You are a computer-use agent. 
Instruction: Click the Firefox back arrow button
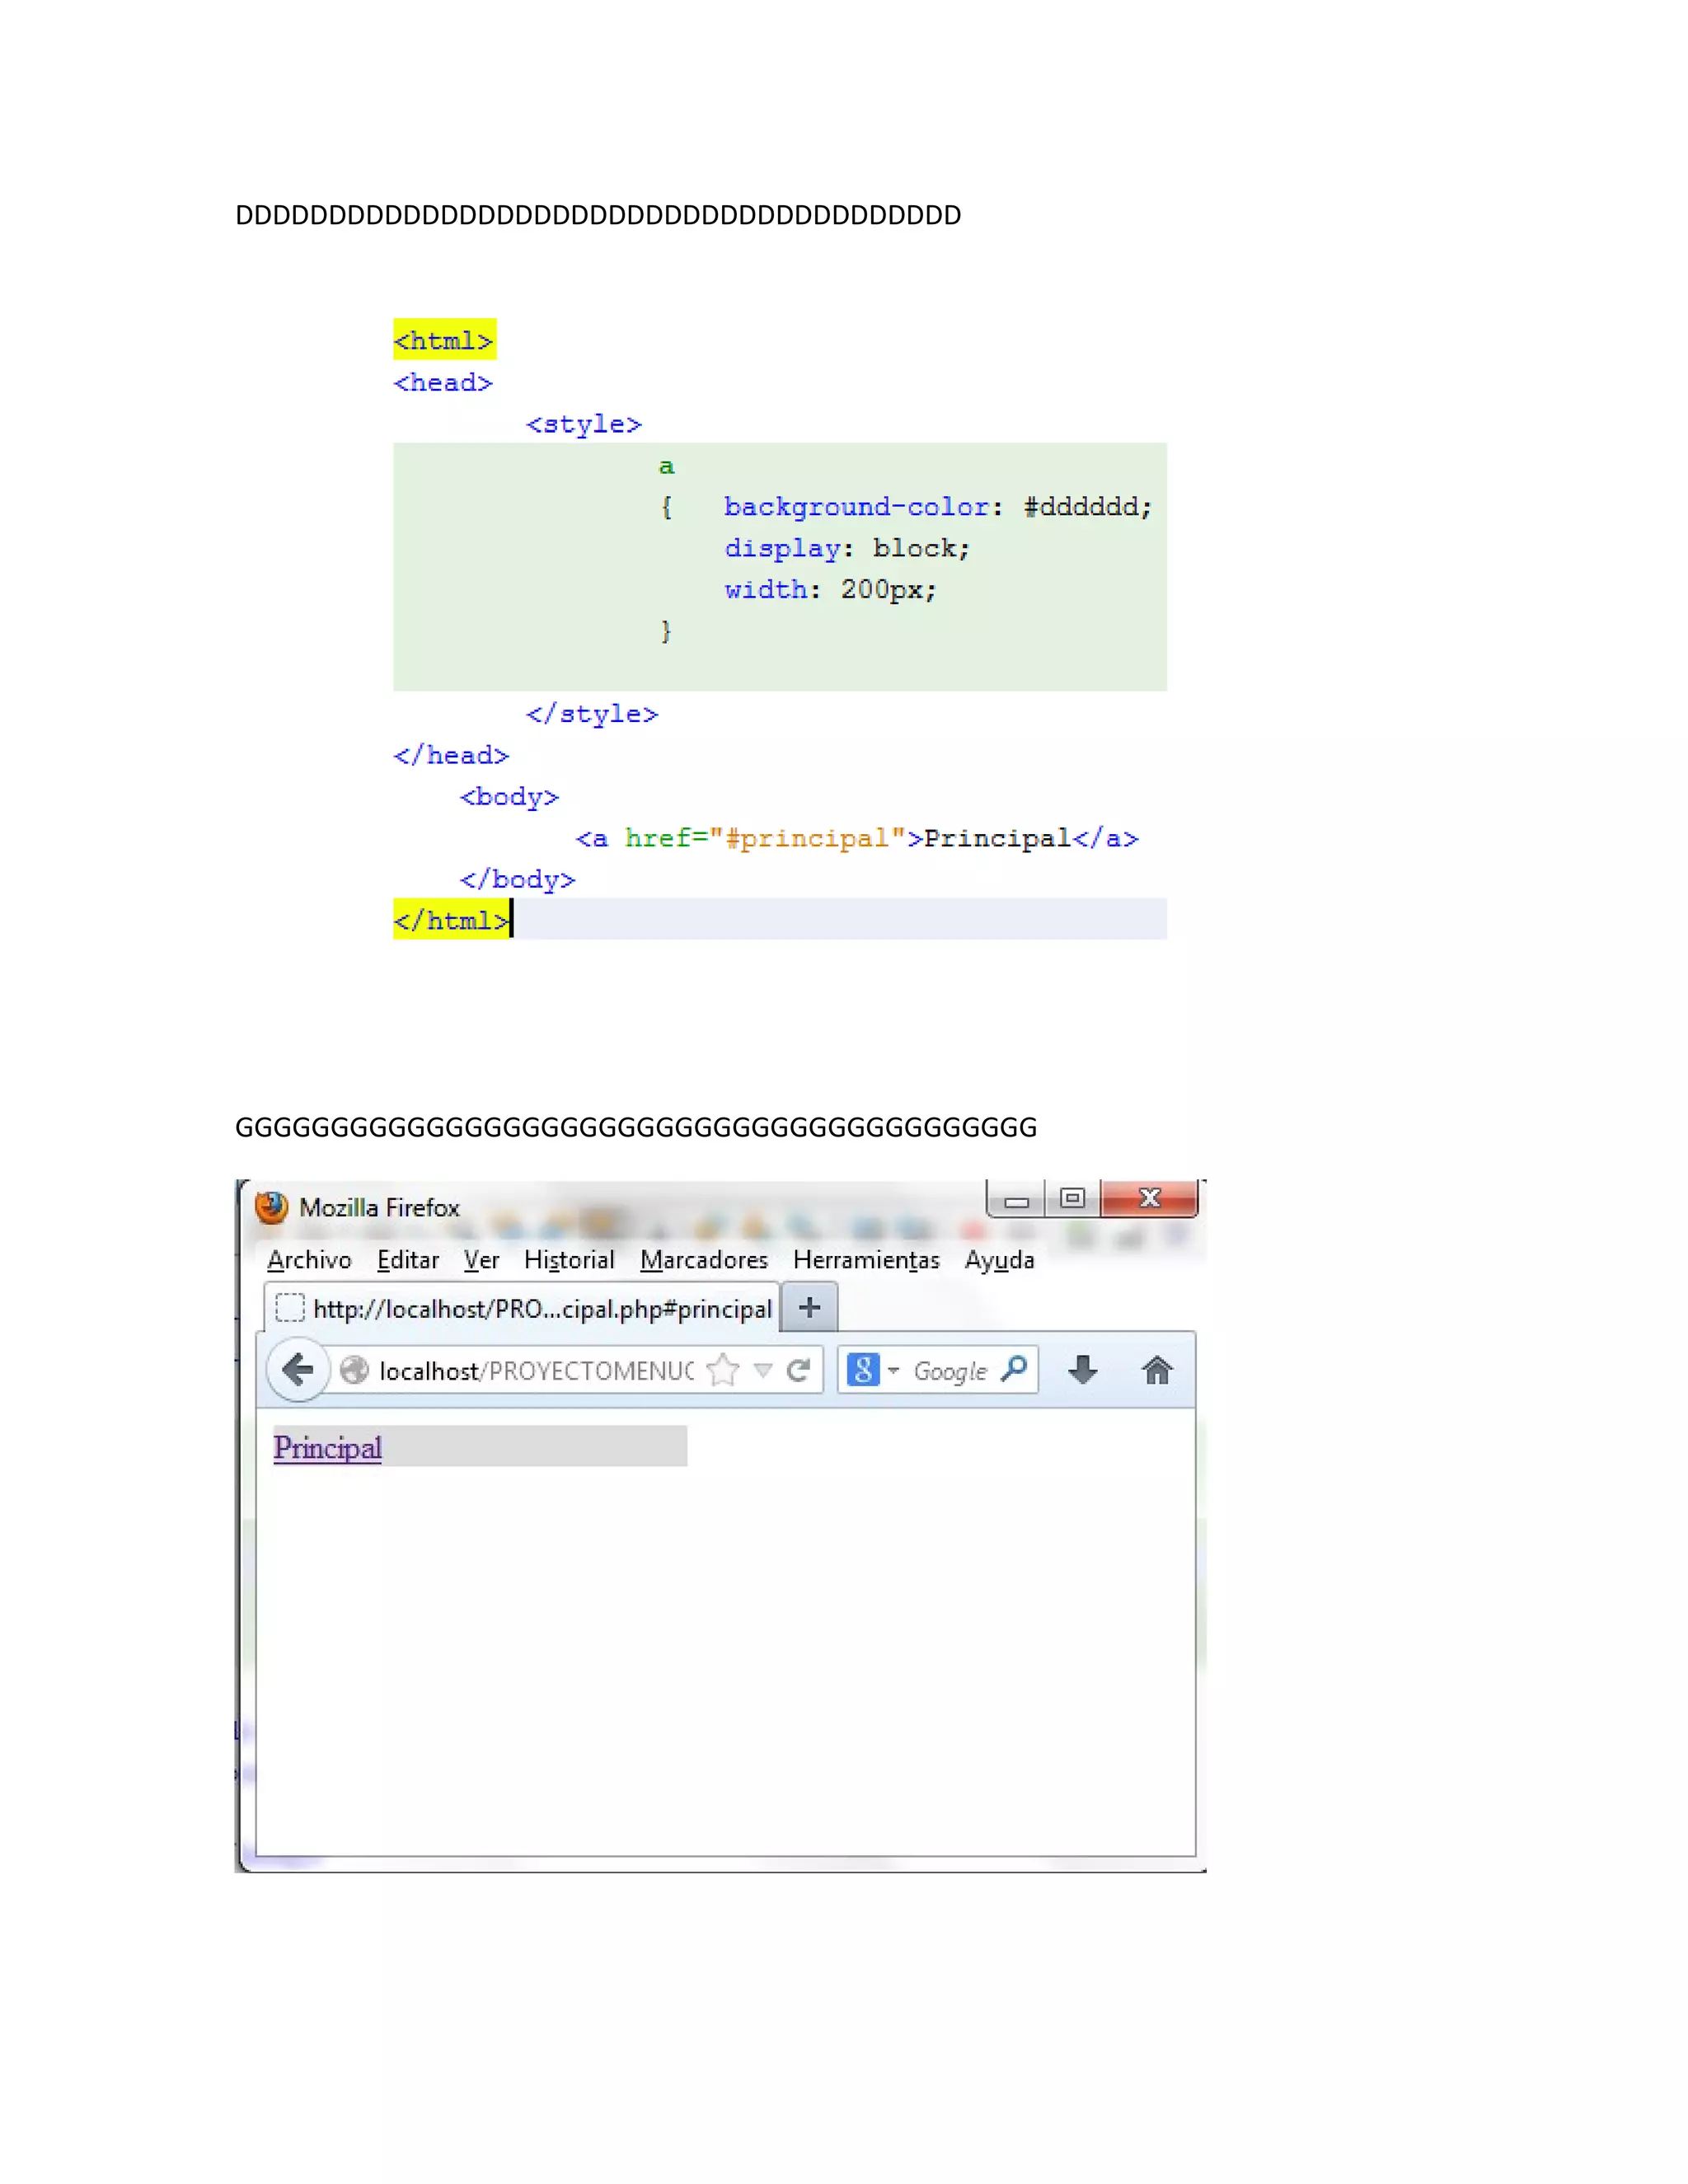298,1369
